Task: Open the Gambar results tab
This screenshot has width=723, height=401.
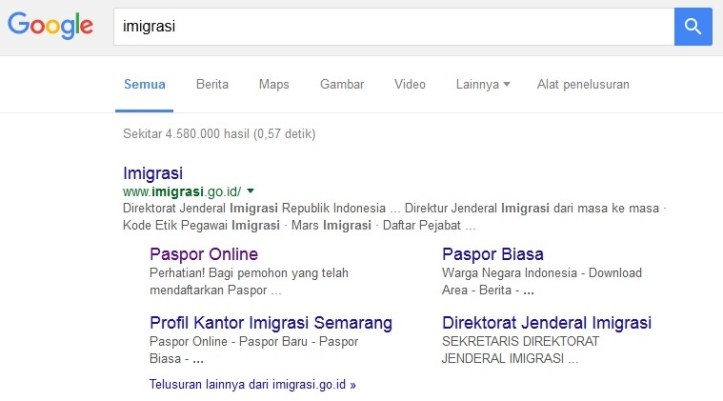Action: pyautogui.click(x=342, y=84)
